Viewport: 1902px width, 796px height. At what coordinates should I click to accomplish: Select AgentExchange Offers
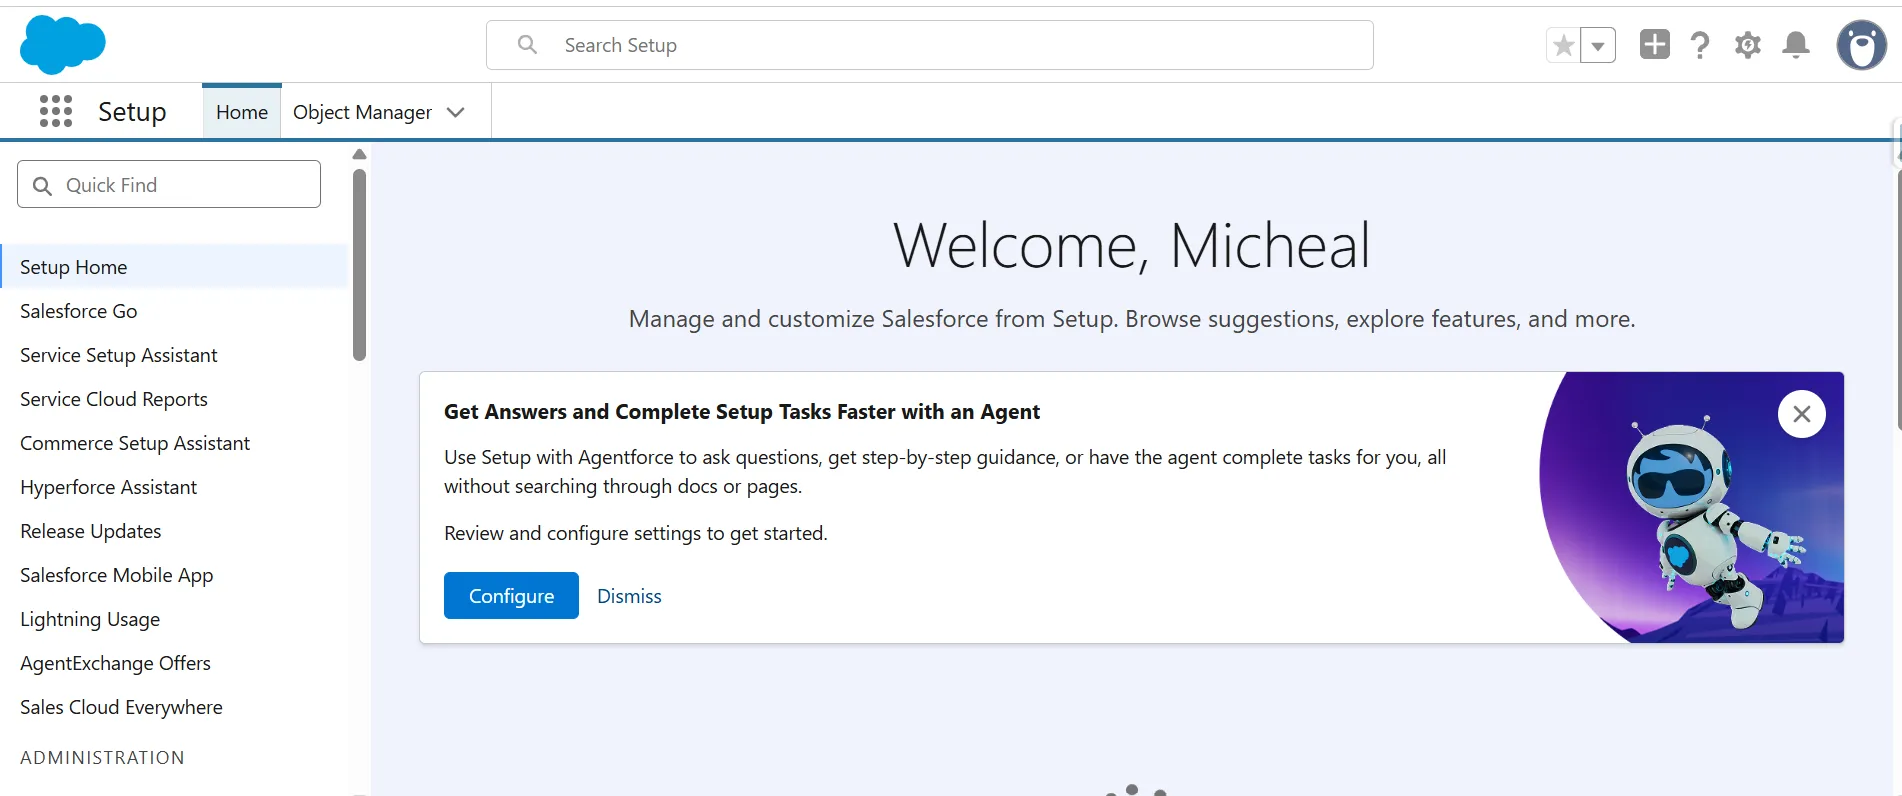(116, 663)
